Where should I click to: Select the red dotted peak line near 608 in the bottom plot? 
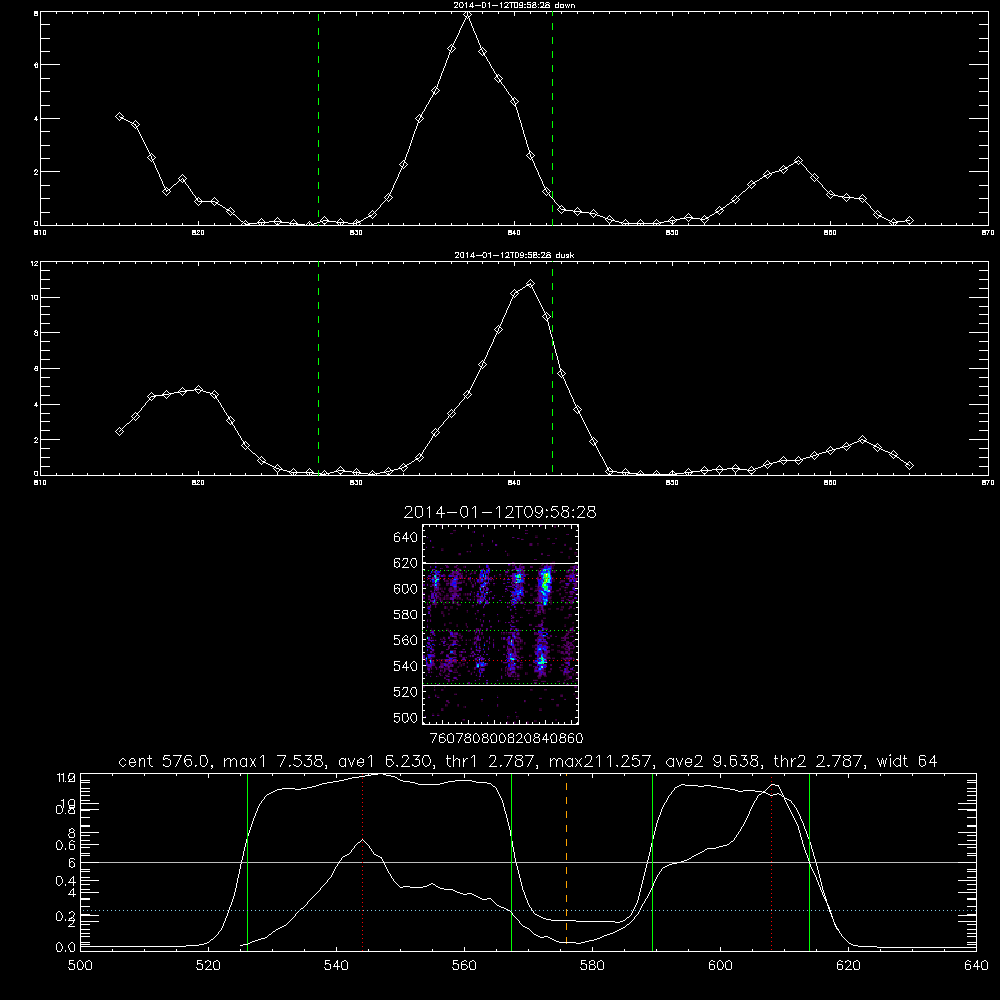click(772, 861)
